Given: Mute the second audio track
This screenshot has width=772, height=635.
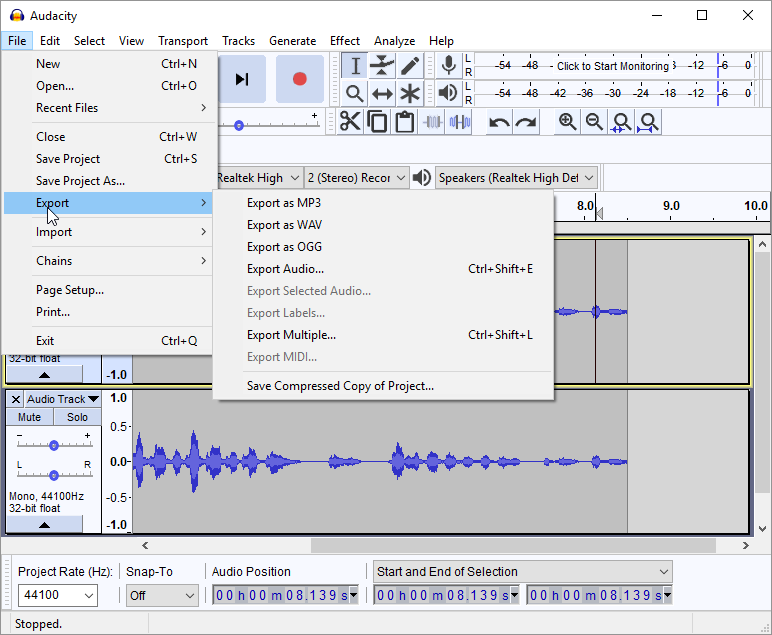Looking at the screenshot, I should 30,417.
